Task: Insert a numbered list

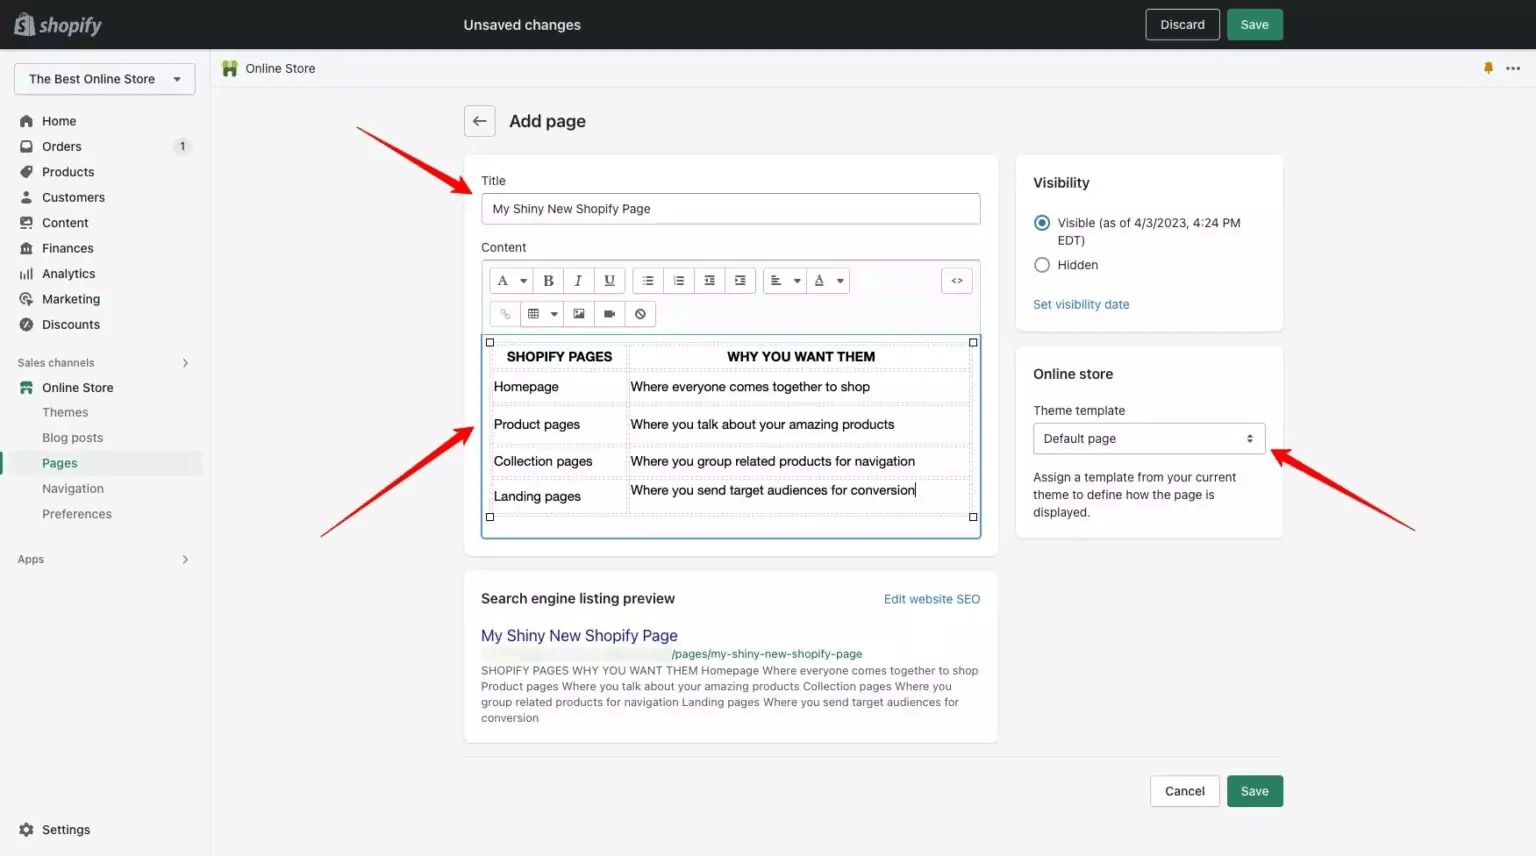Action: click(x=678, y=280)
